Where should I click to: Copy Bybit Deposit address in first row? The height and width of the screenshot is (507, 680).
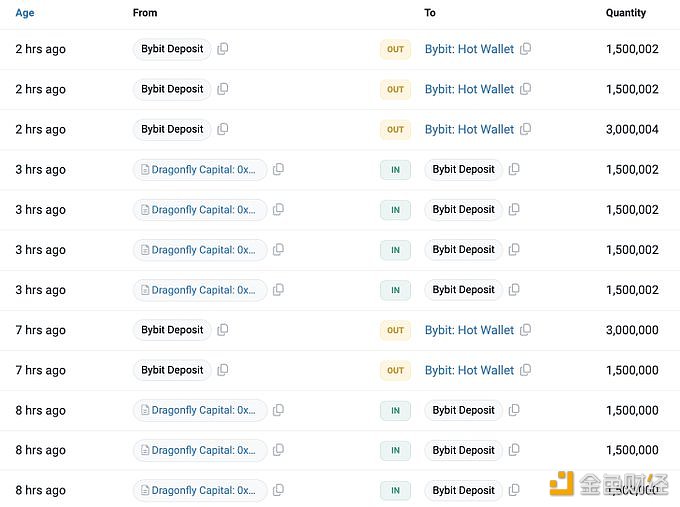click(x=222, y=49)
